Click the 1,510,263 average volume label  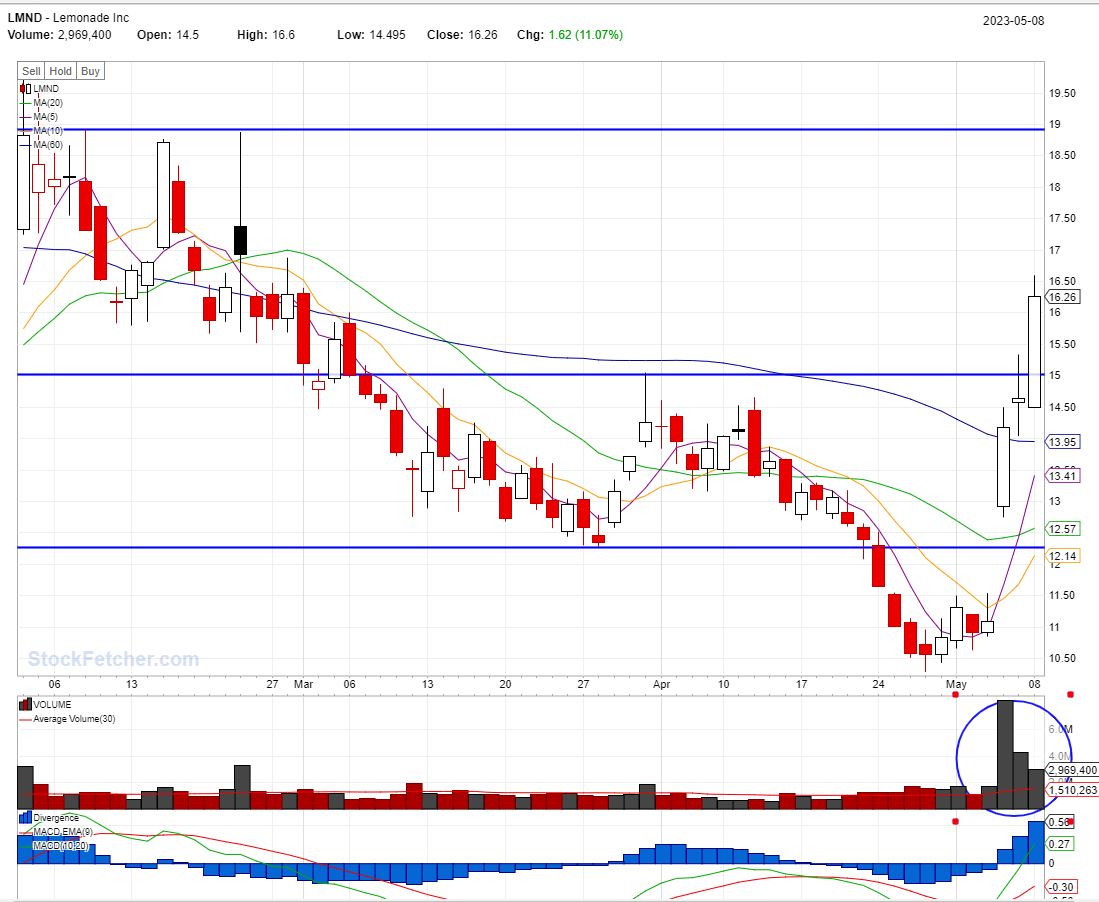click(x=1072, y=791)
